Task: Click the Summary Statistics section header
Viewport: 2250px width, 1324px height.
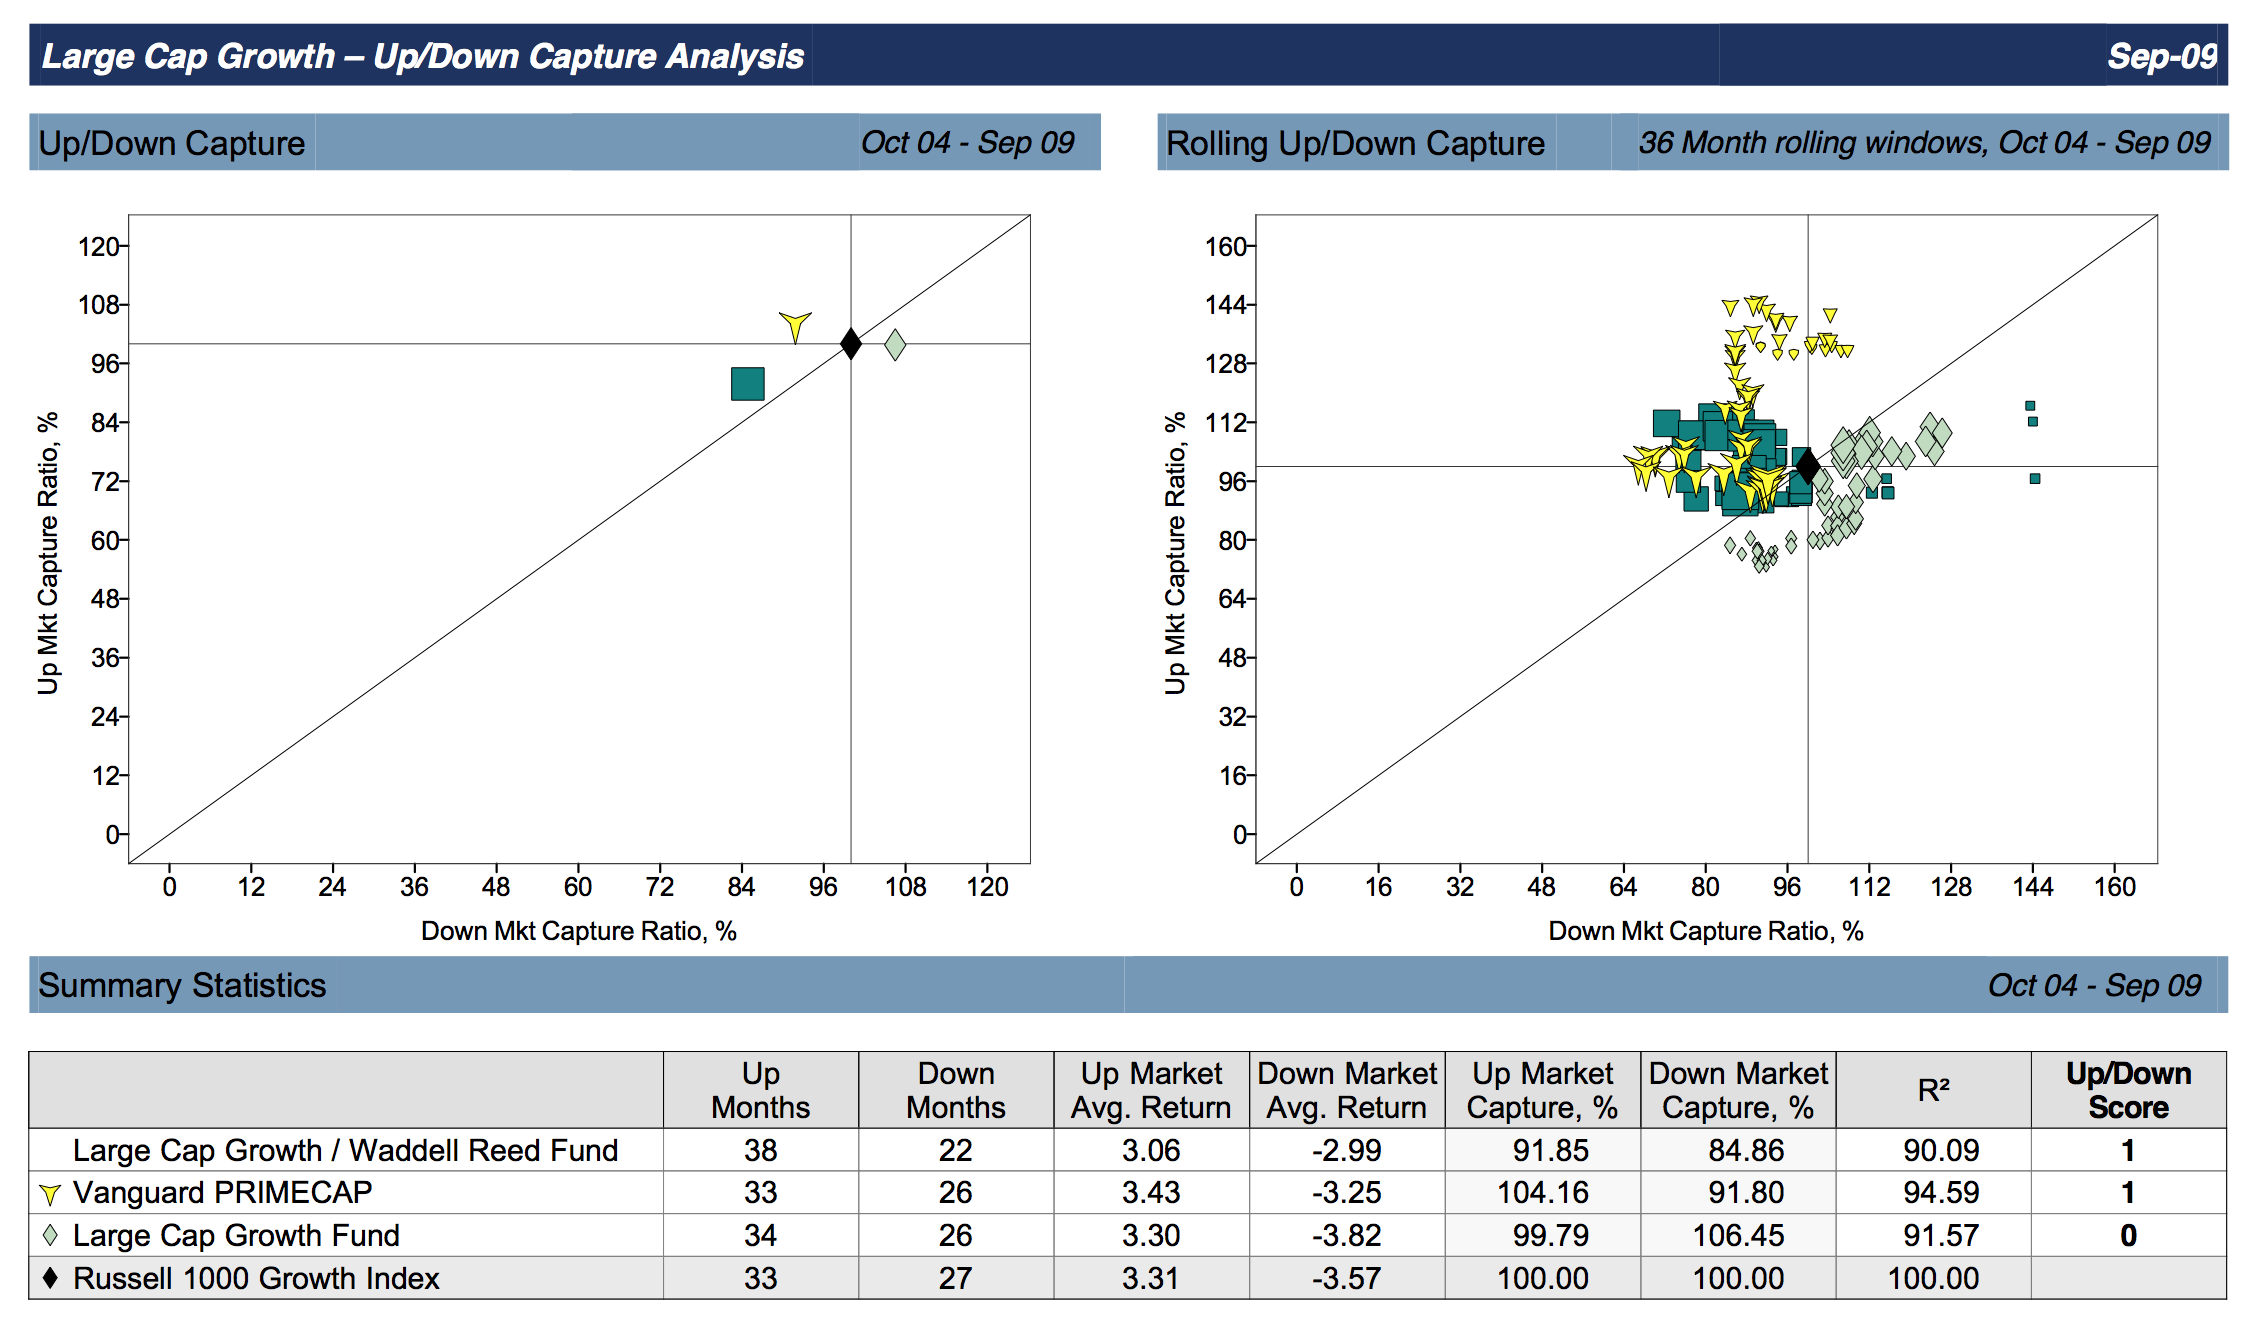Action: pyautogui.click(x=182, y=985)
